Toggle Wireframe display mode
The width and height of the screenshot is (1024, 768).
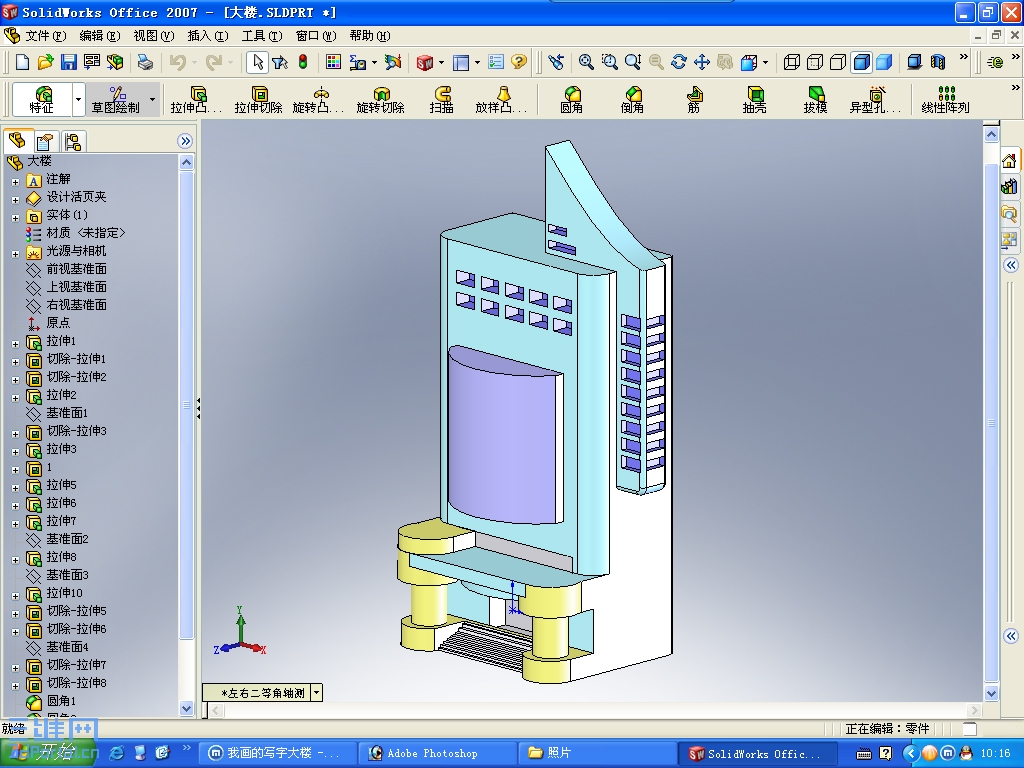click(792, 62)
